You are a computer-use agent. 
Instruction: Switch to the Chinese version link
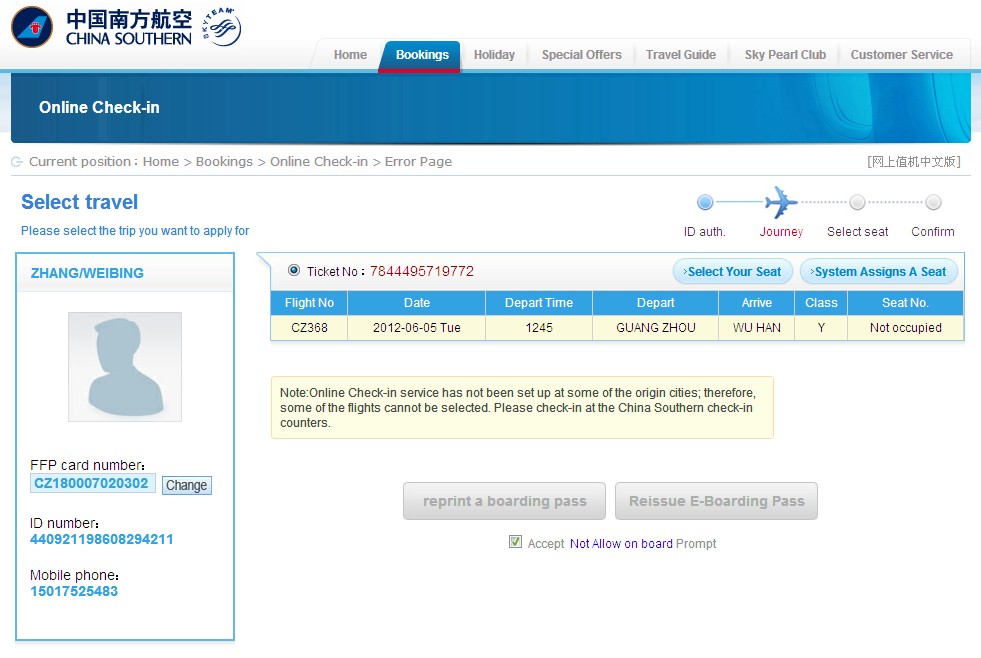click(913, 162)
